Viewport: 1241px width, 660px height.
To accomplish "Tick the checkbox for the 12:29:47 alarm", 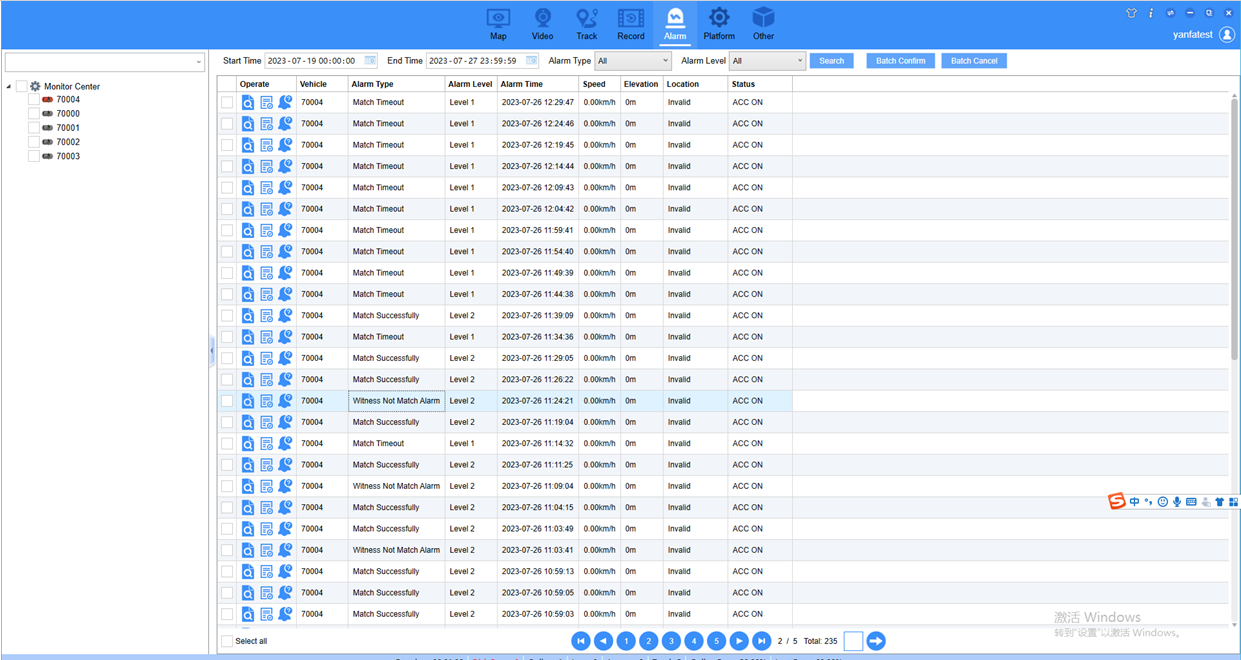I will click(227, 102).
